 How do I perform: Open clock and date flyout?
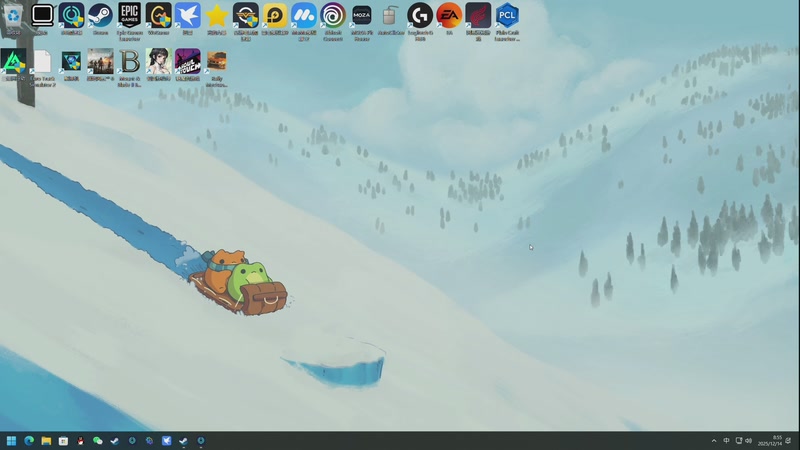(769, 441)
